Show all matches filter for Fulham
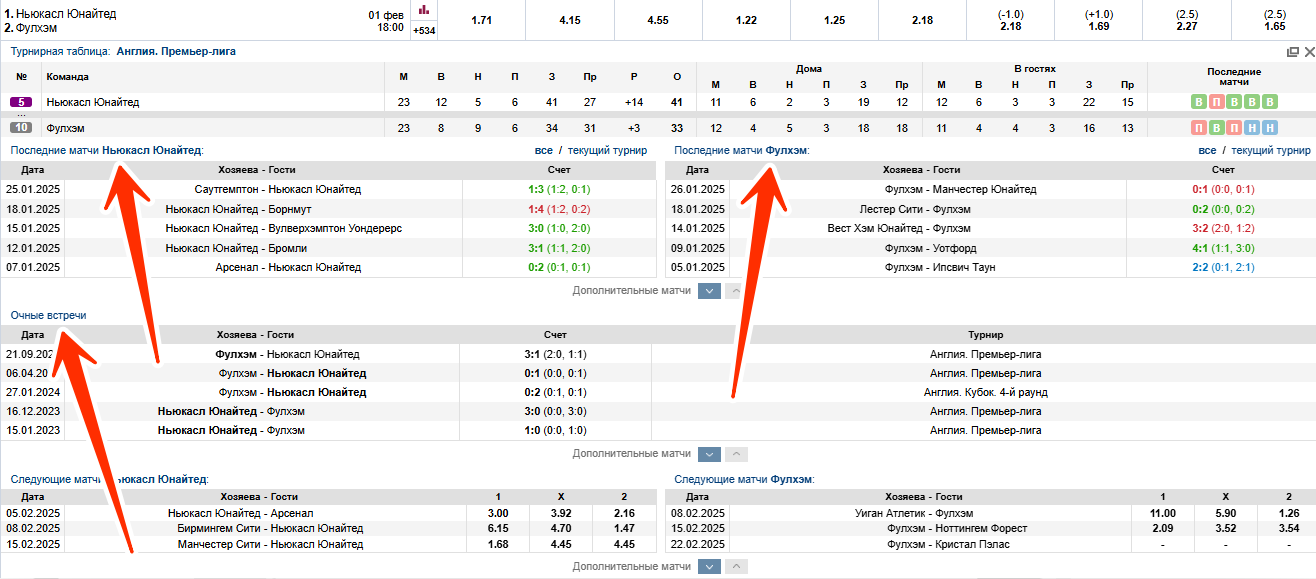The height and width of the screenshot is (579, 1316). [1207, 150]
